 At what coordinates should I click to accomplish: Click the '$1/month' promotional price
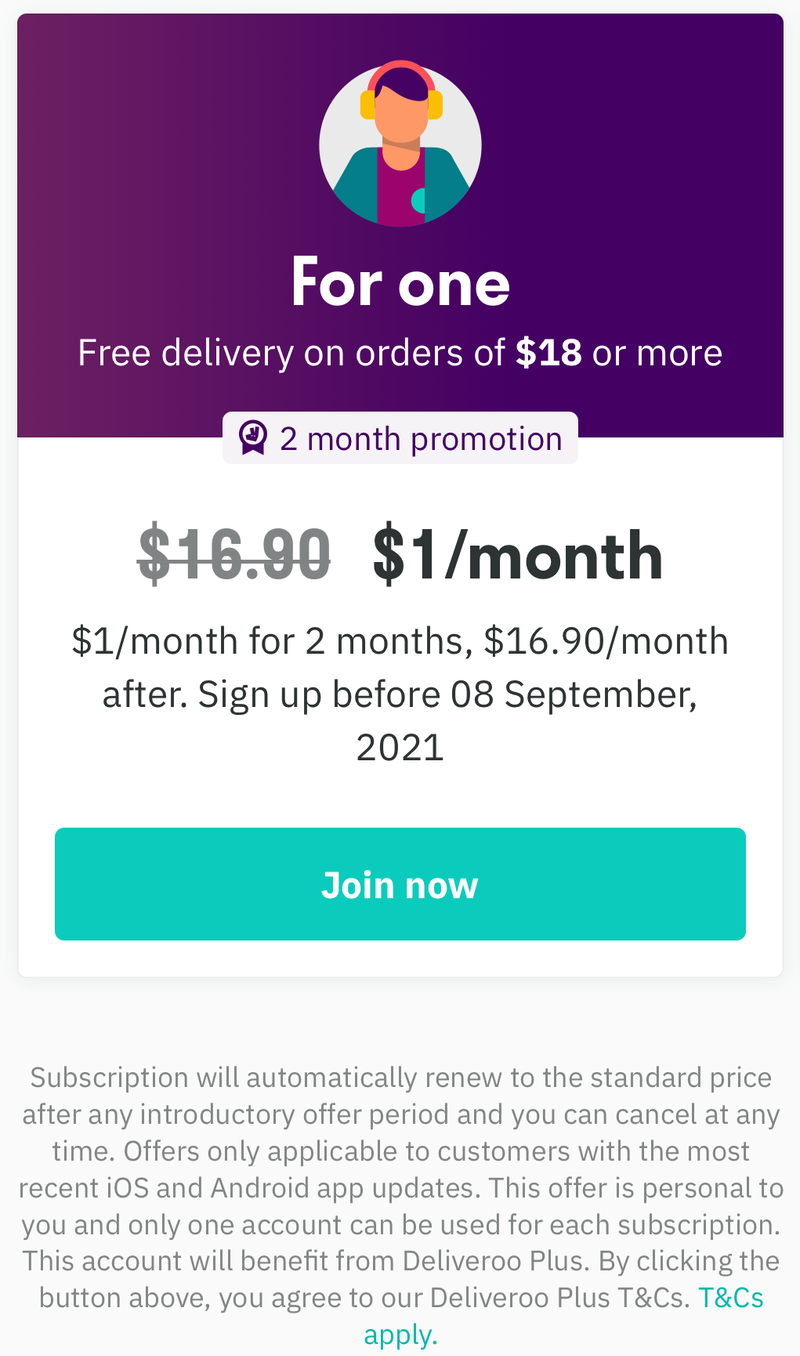(518, 556)
